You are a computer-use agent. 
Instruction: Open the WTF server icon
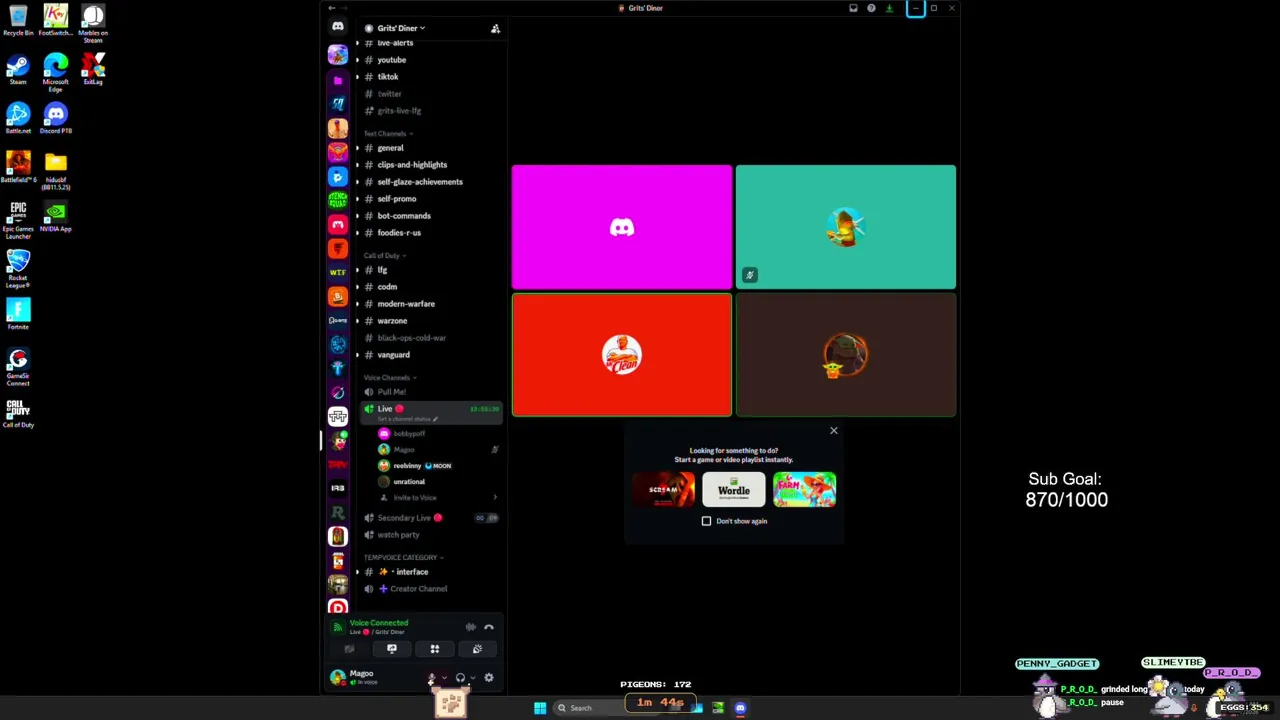(338, 272)
